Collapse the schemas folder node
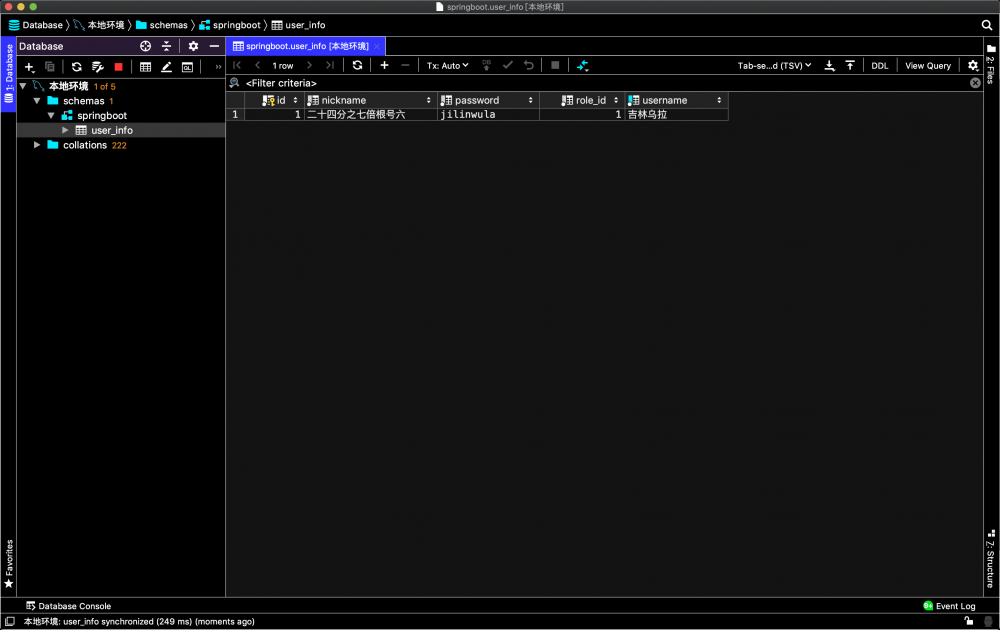Viewport: 1000px width, 630px height. pyautogui.click(x=37, y=101)
